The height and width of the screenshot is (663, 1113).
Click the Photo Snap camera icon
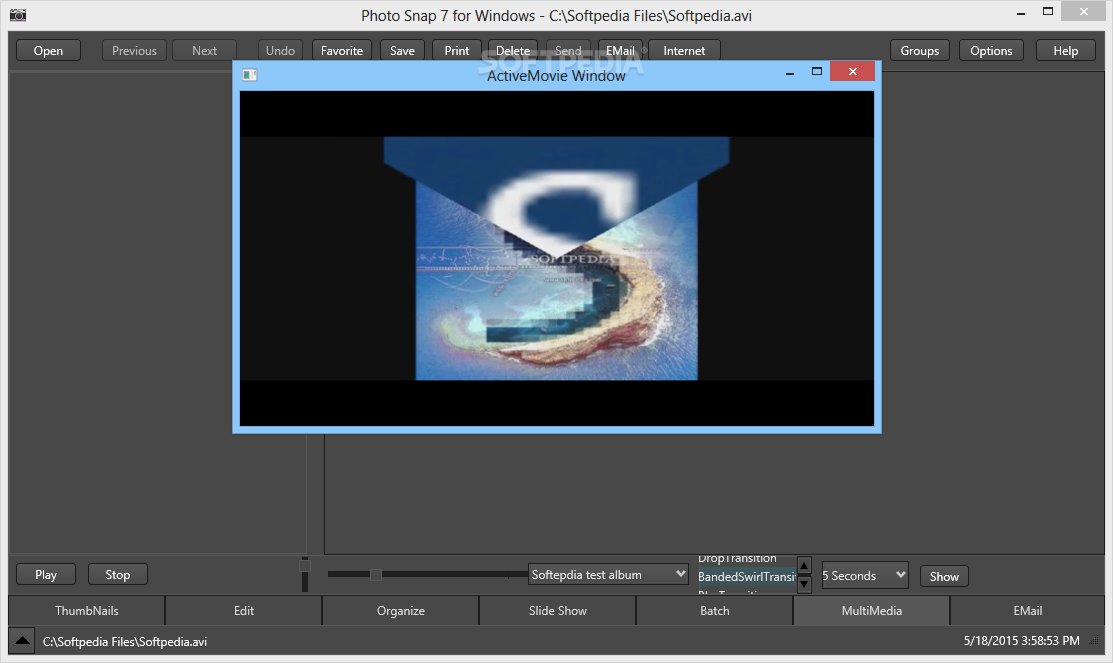(x=18, y=15)
